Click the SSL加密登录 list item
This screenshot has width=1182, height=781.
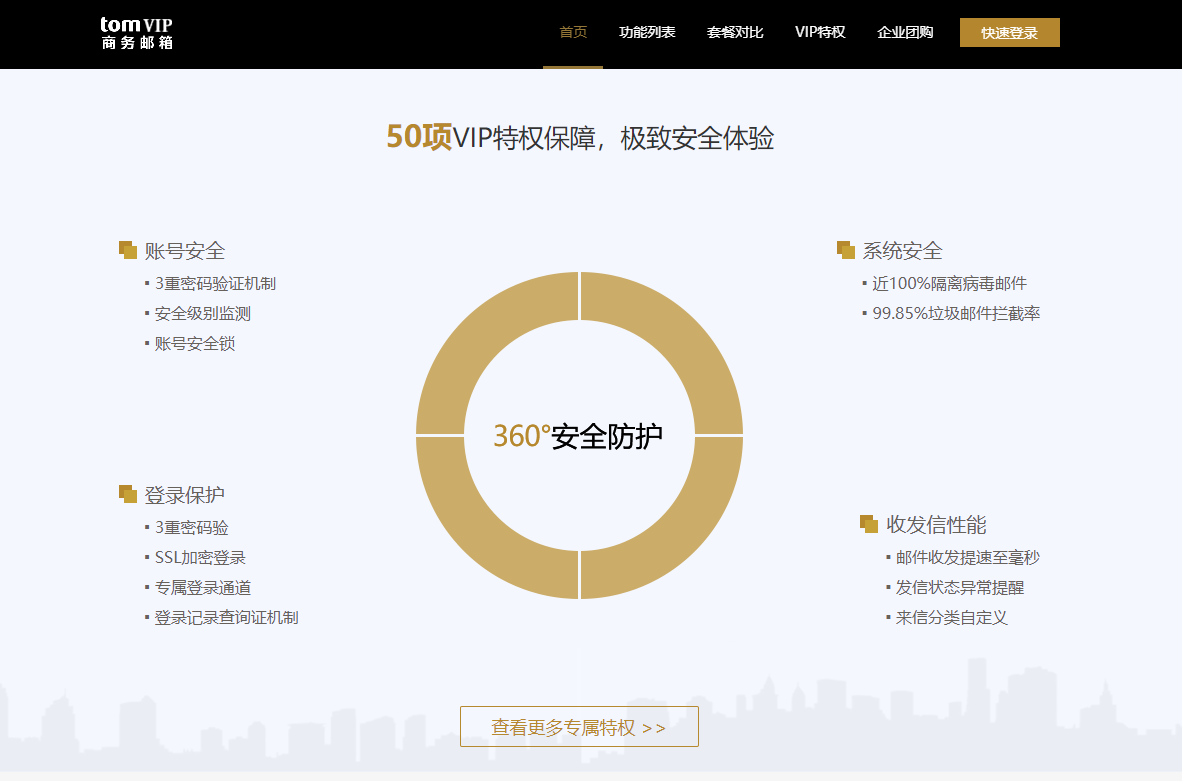[200, 558]
